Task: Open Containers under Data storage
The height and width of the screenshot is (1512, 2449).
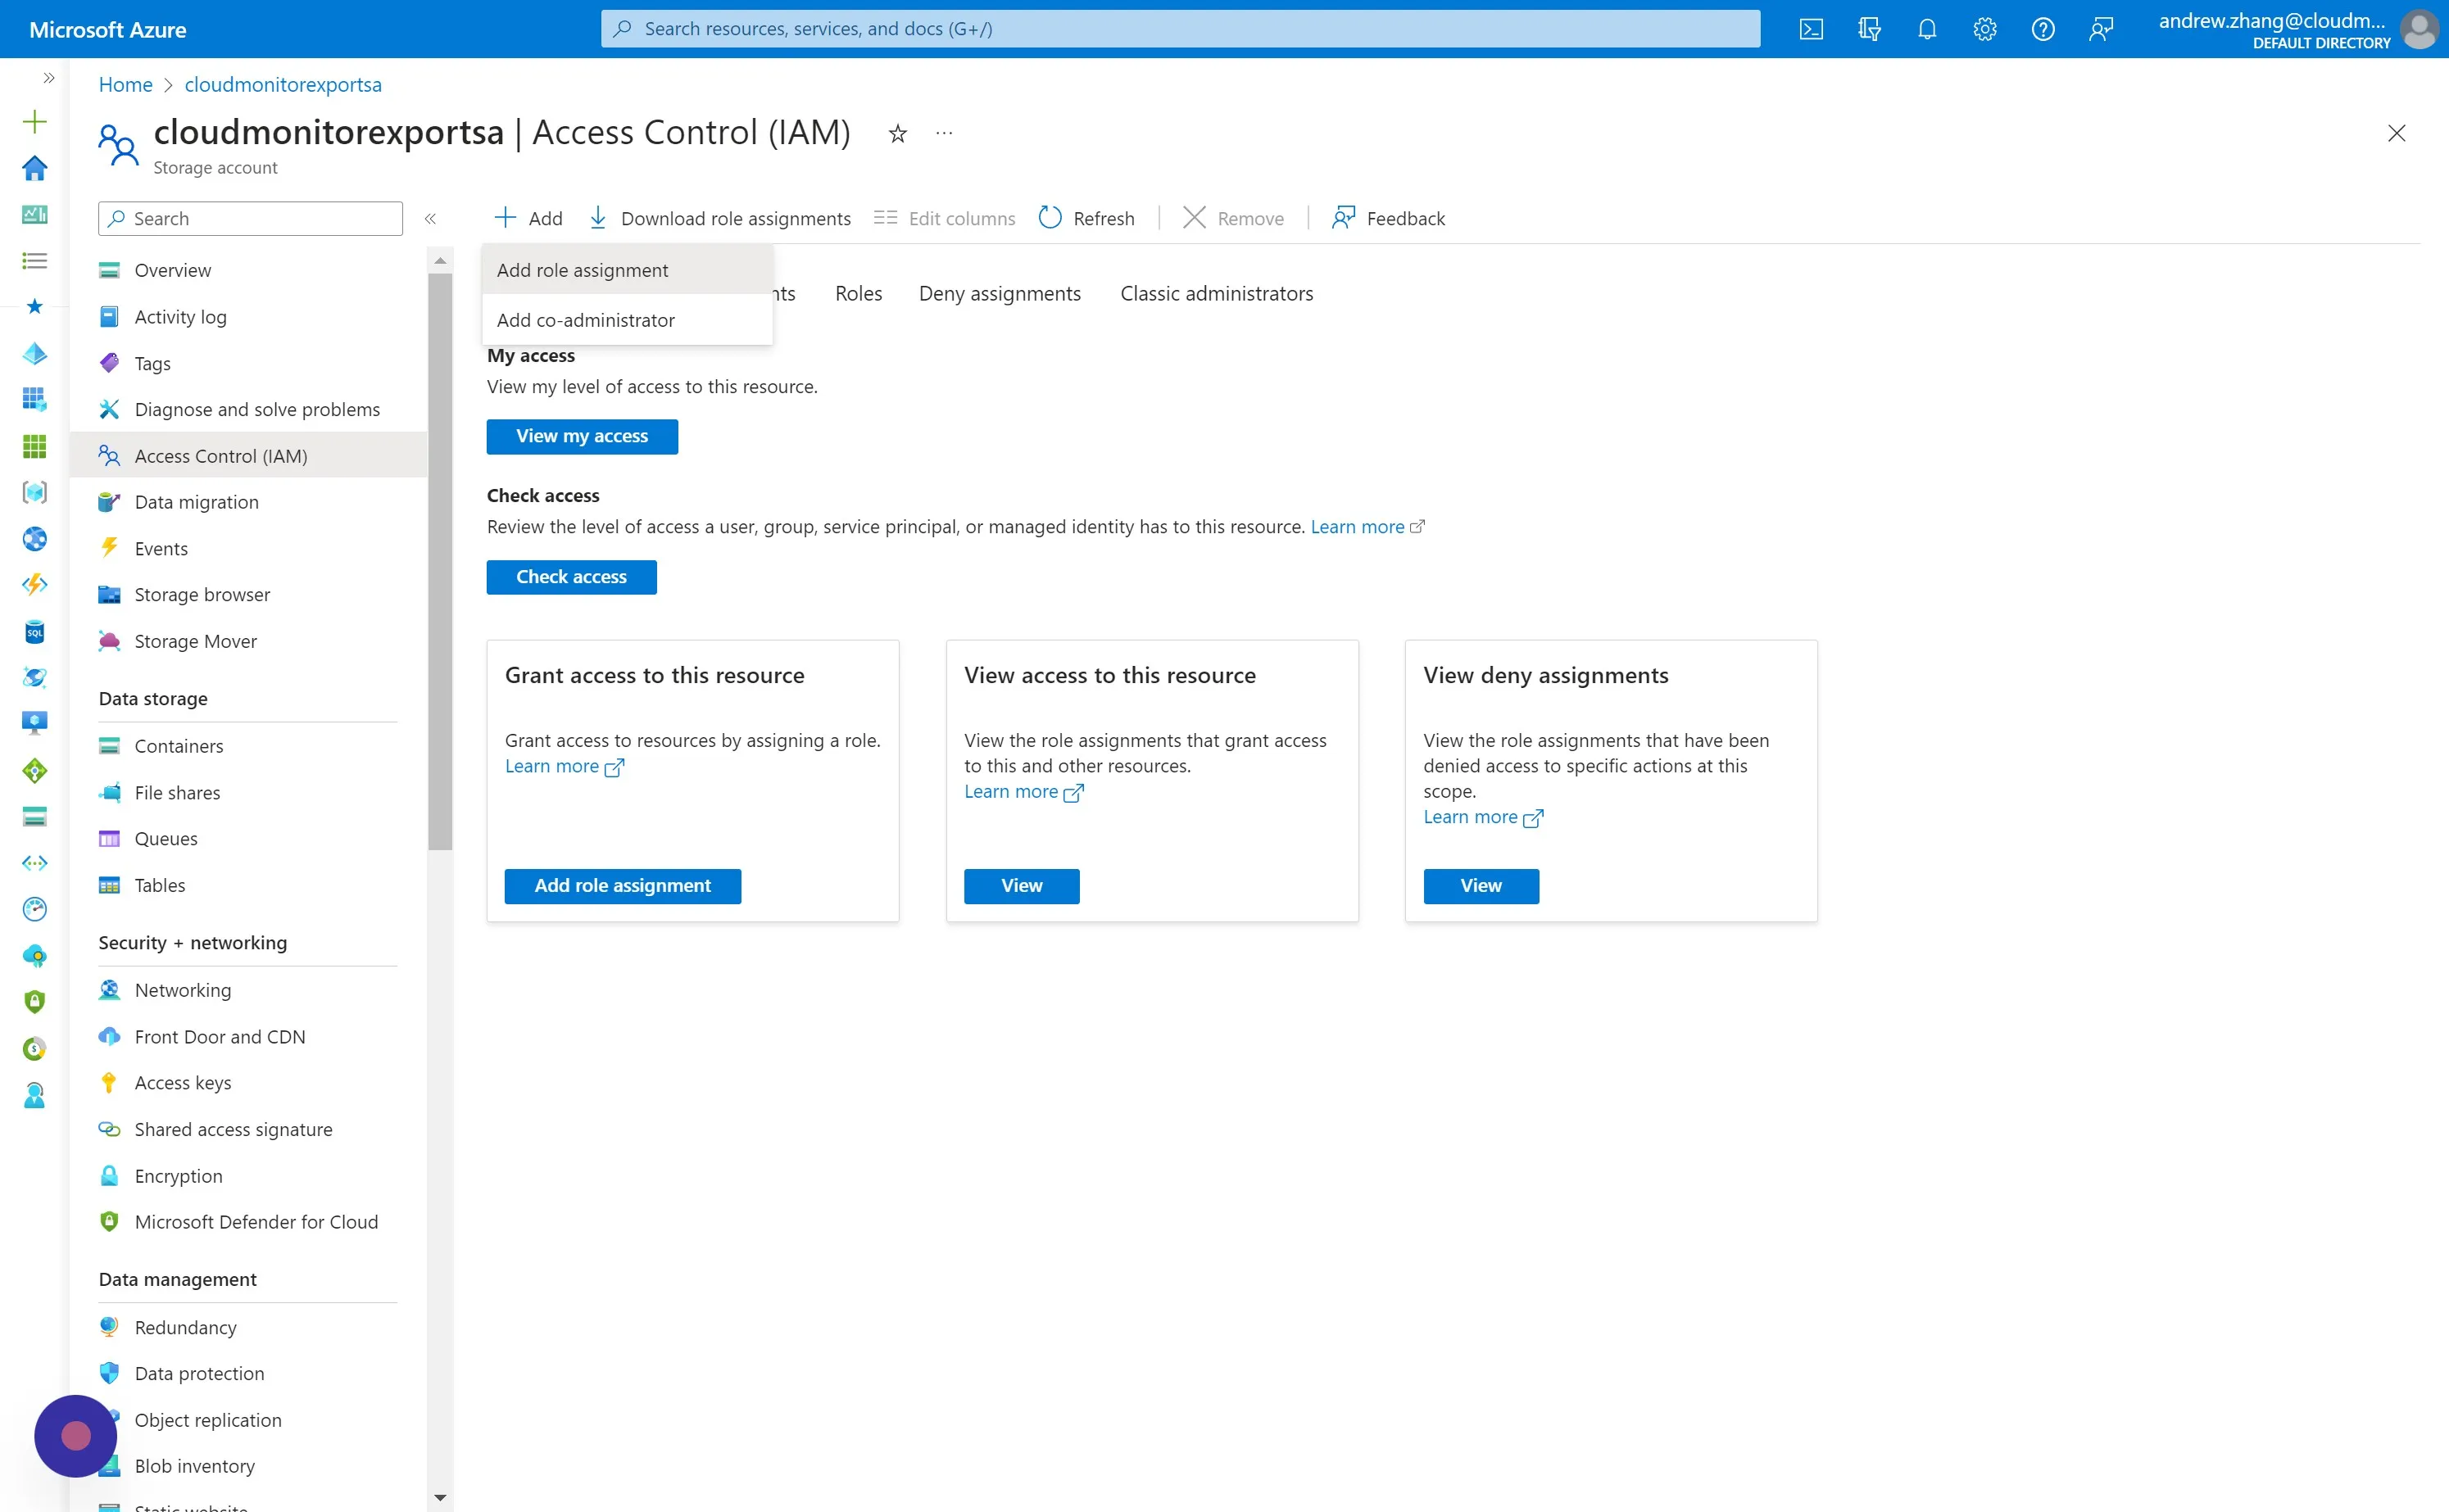Action: click(x=248, y=746)
